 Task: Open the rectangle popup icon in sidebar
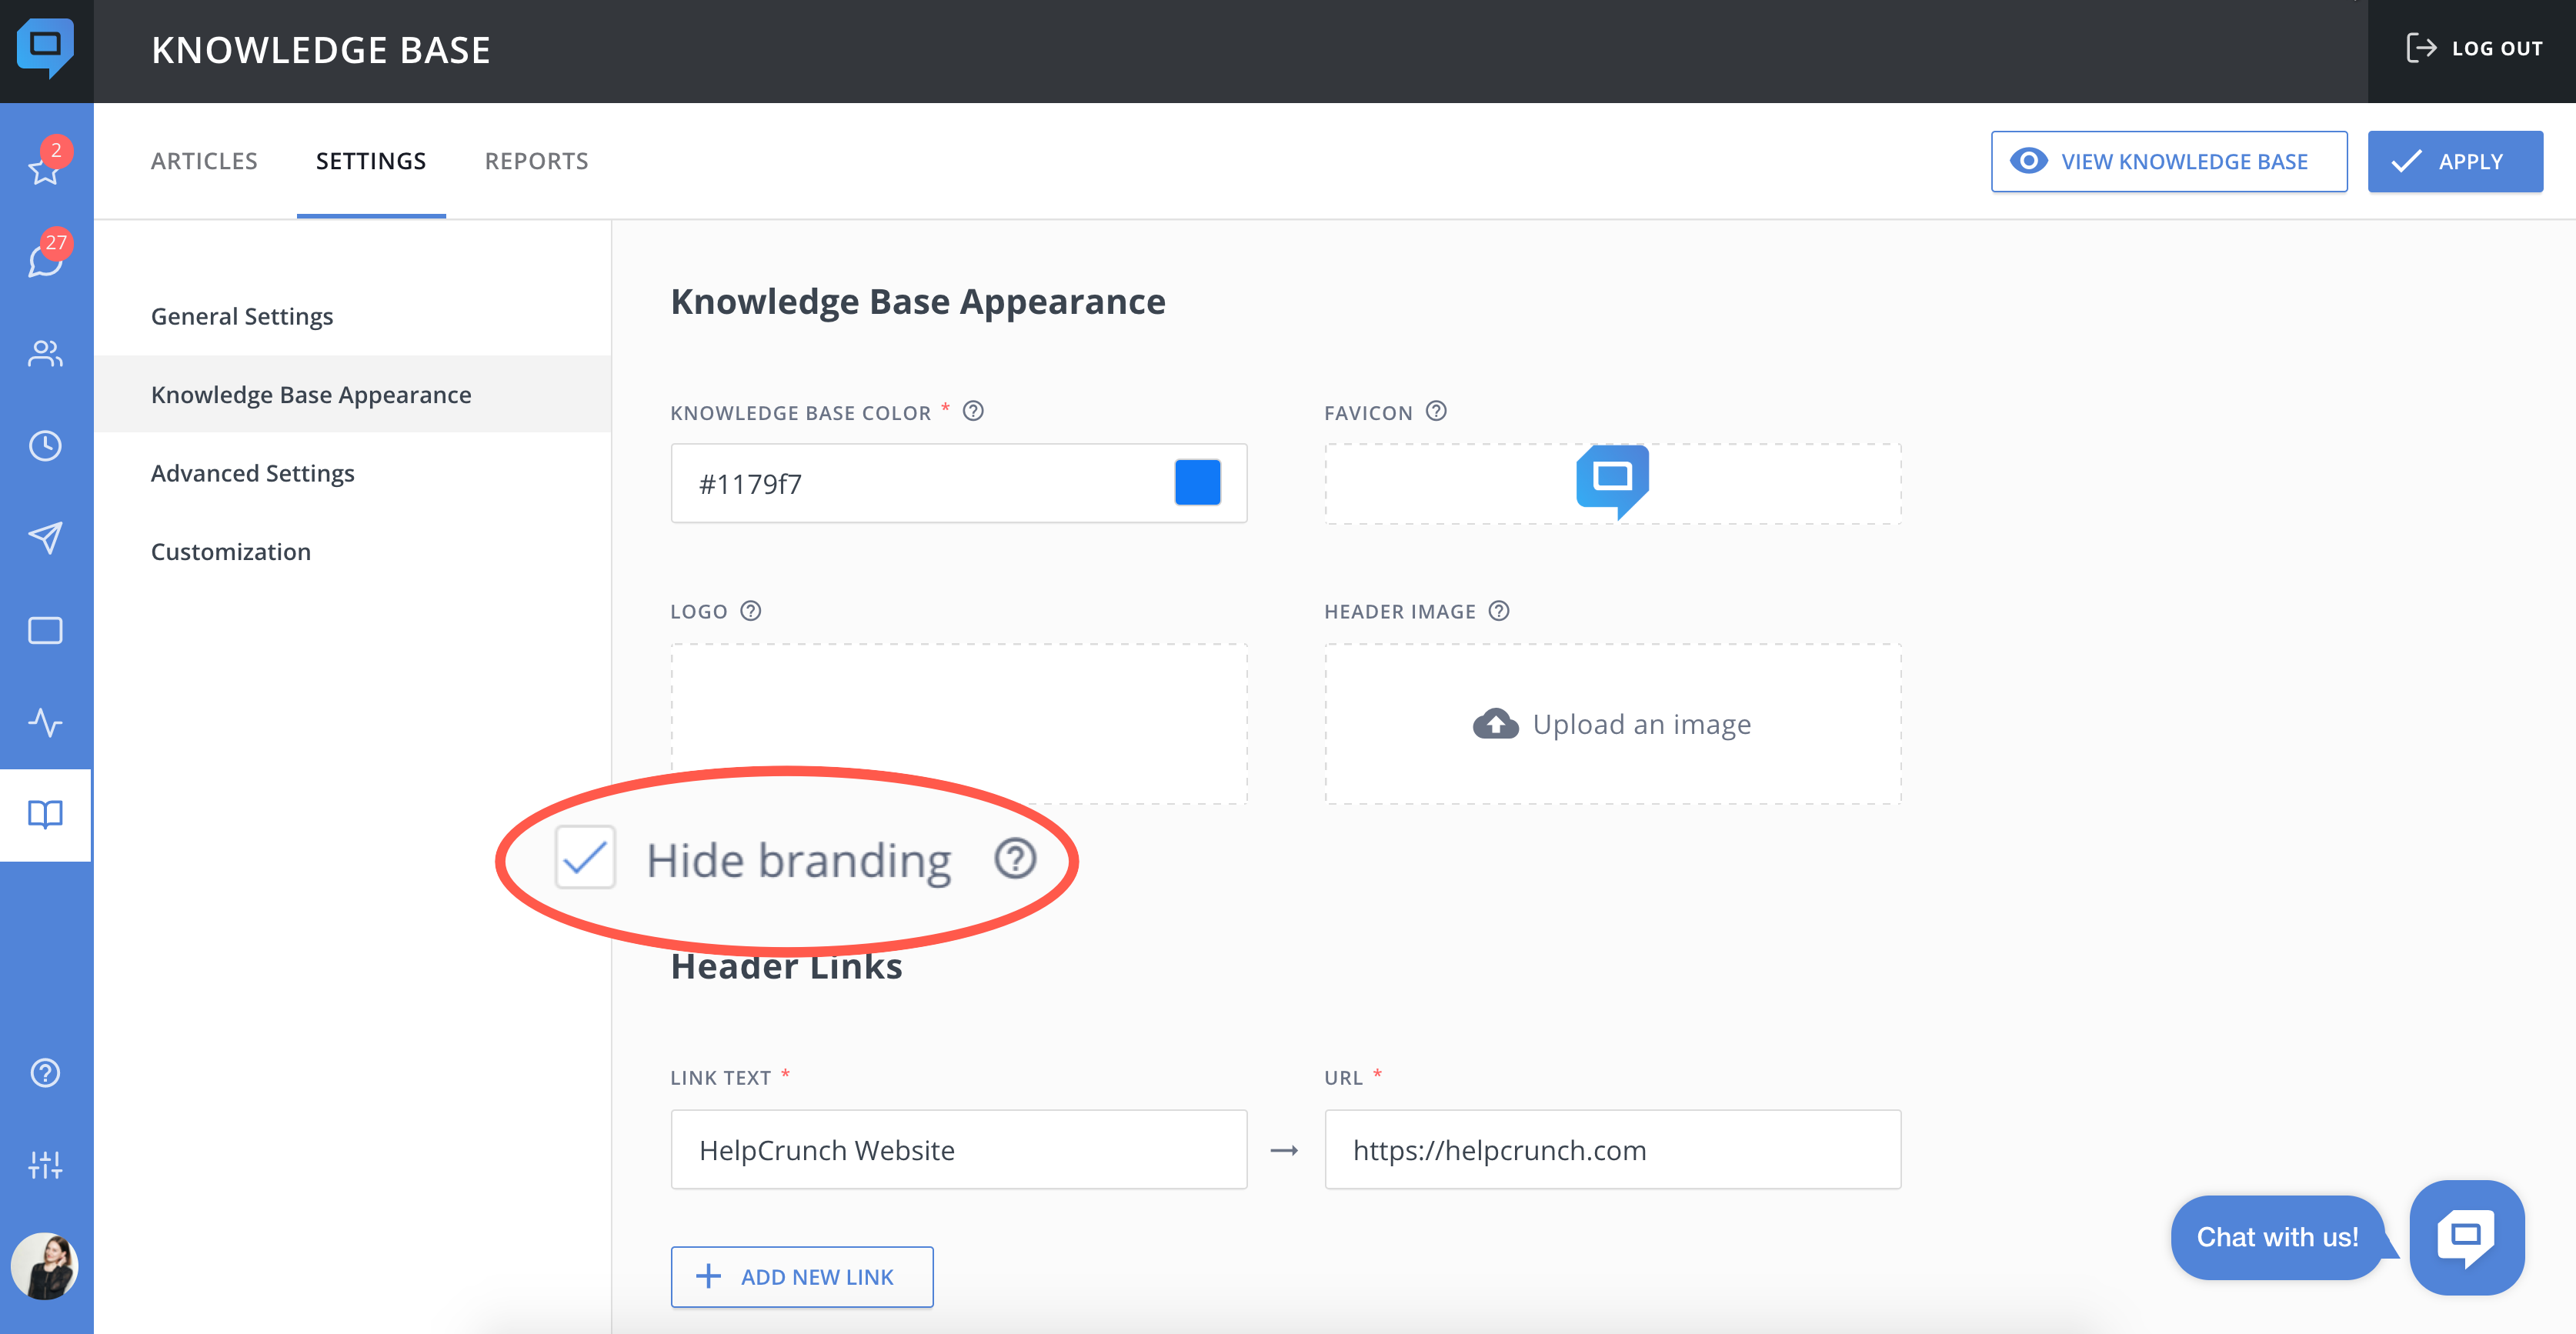(x=45, y=630)
